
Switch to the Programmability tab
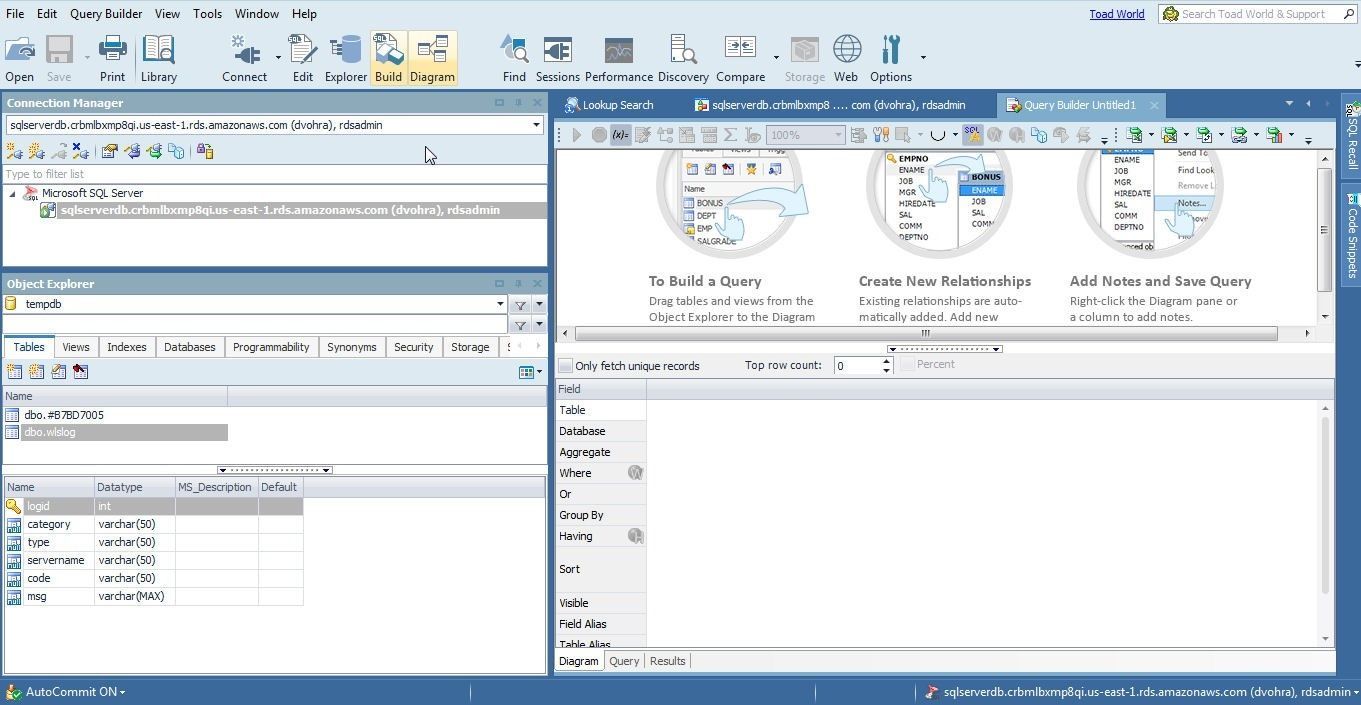click(271, 347)
